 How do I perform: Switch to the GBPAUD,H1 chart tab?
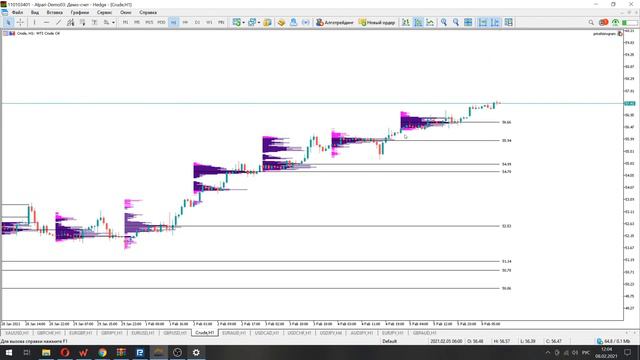(424, 333)
